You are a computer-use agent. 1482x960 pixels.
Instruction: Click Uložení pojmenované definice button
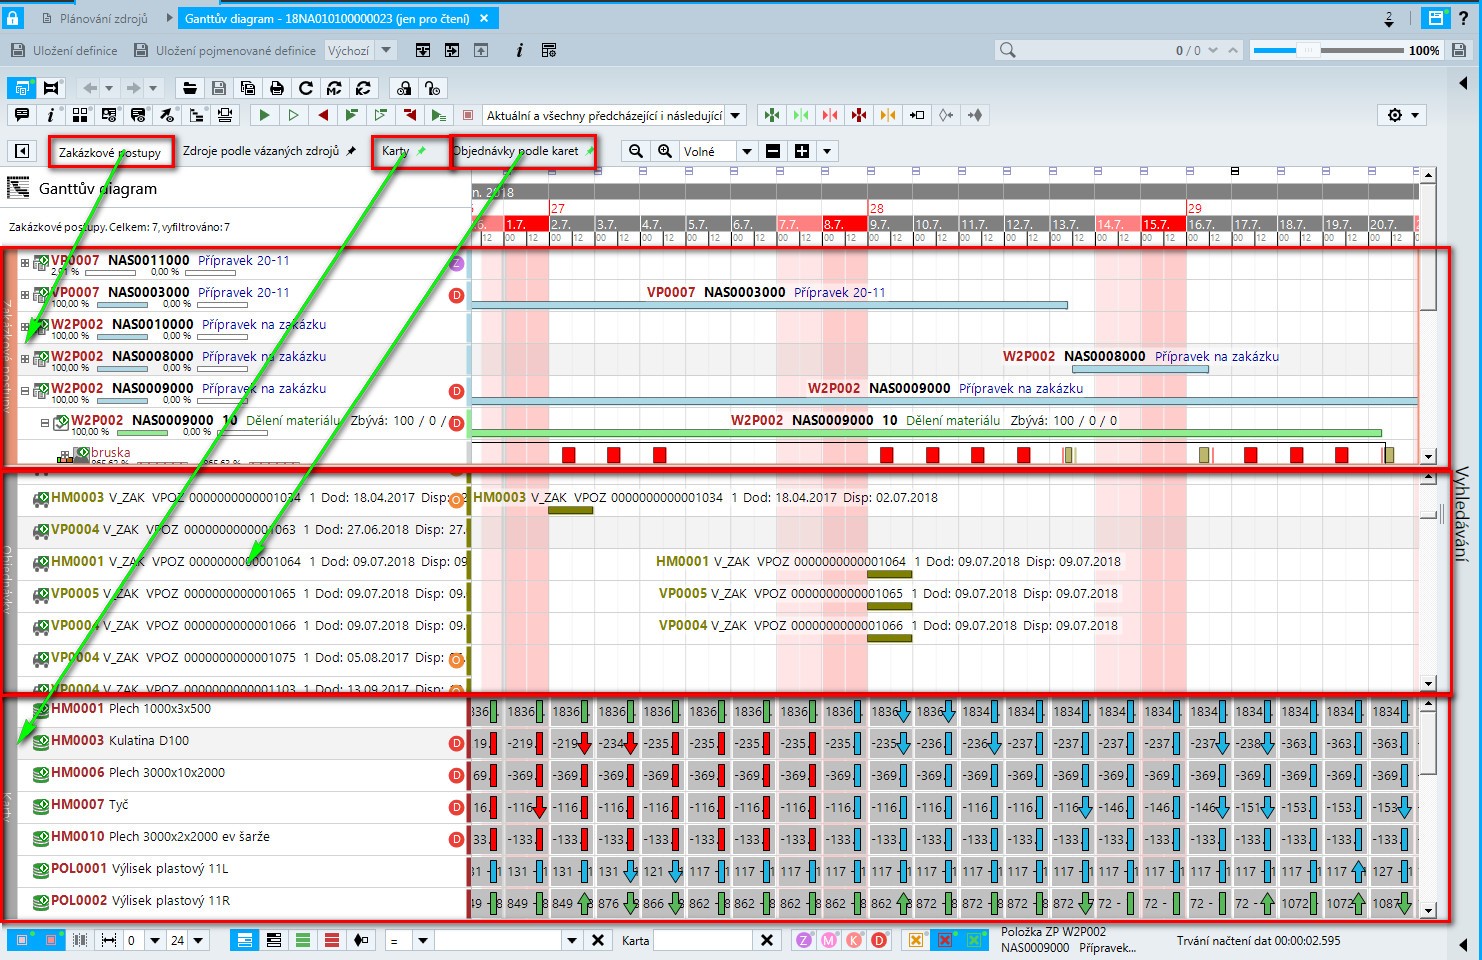pyautogui.click(x=225, y=50)
